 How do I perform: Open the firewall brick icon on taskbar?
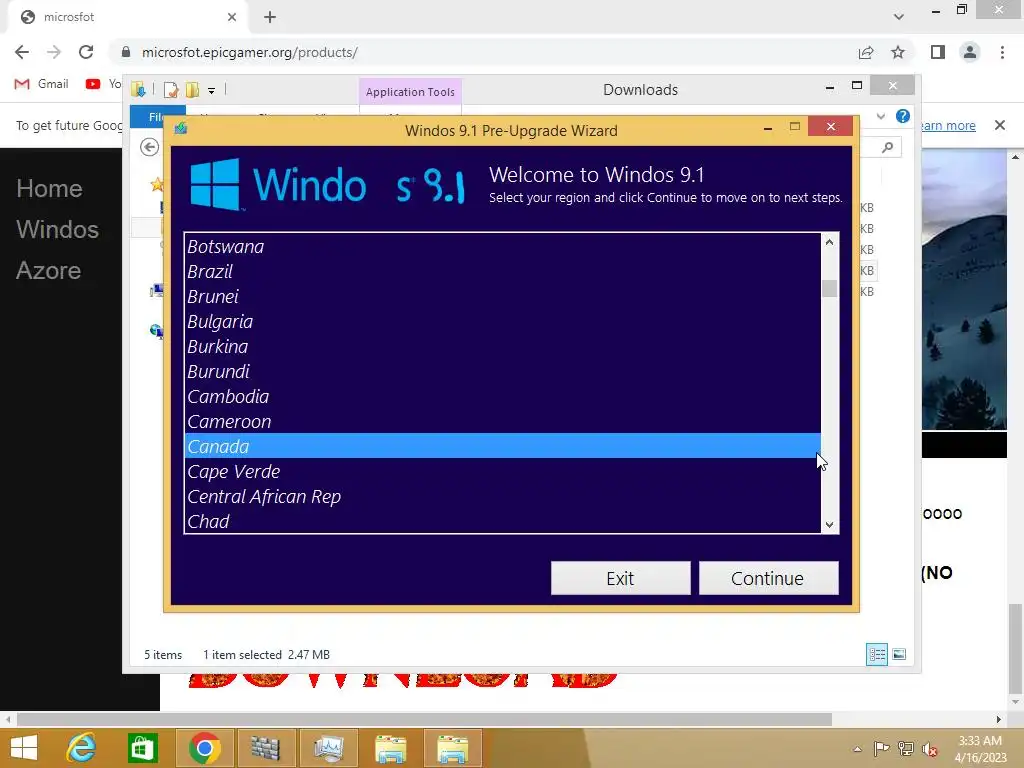coord(265,748)
